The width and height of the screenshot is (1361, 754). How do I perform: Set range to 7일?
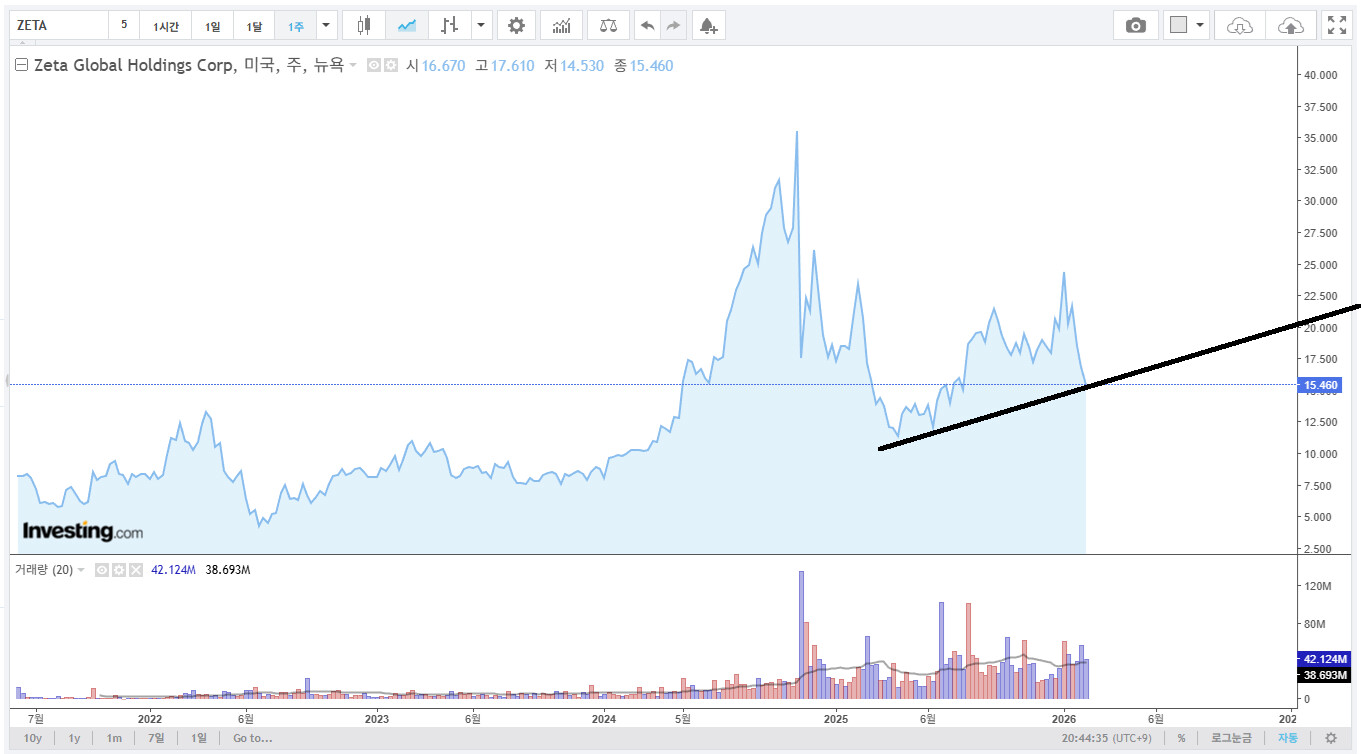[x=156, y=738]
